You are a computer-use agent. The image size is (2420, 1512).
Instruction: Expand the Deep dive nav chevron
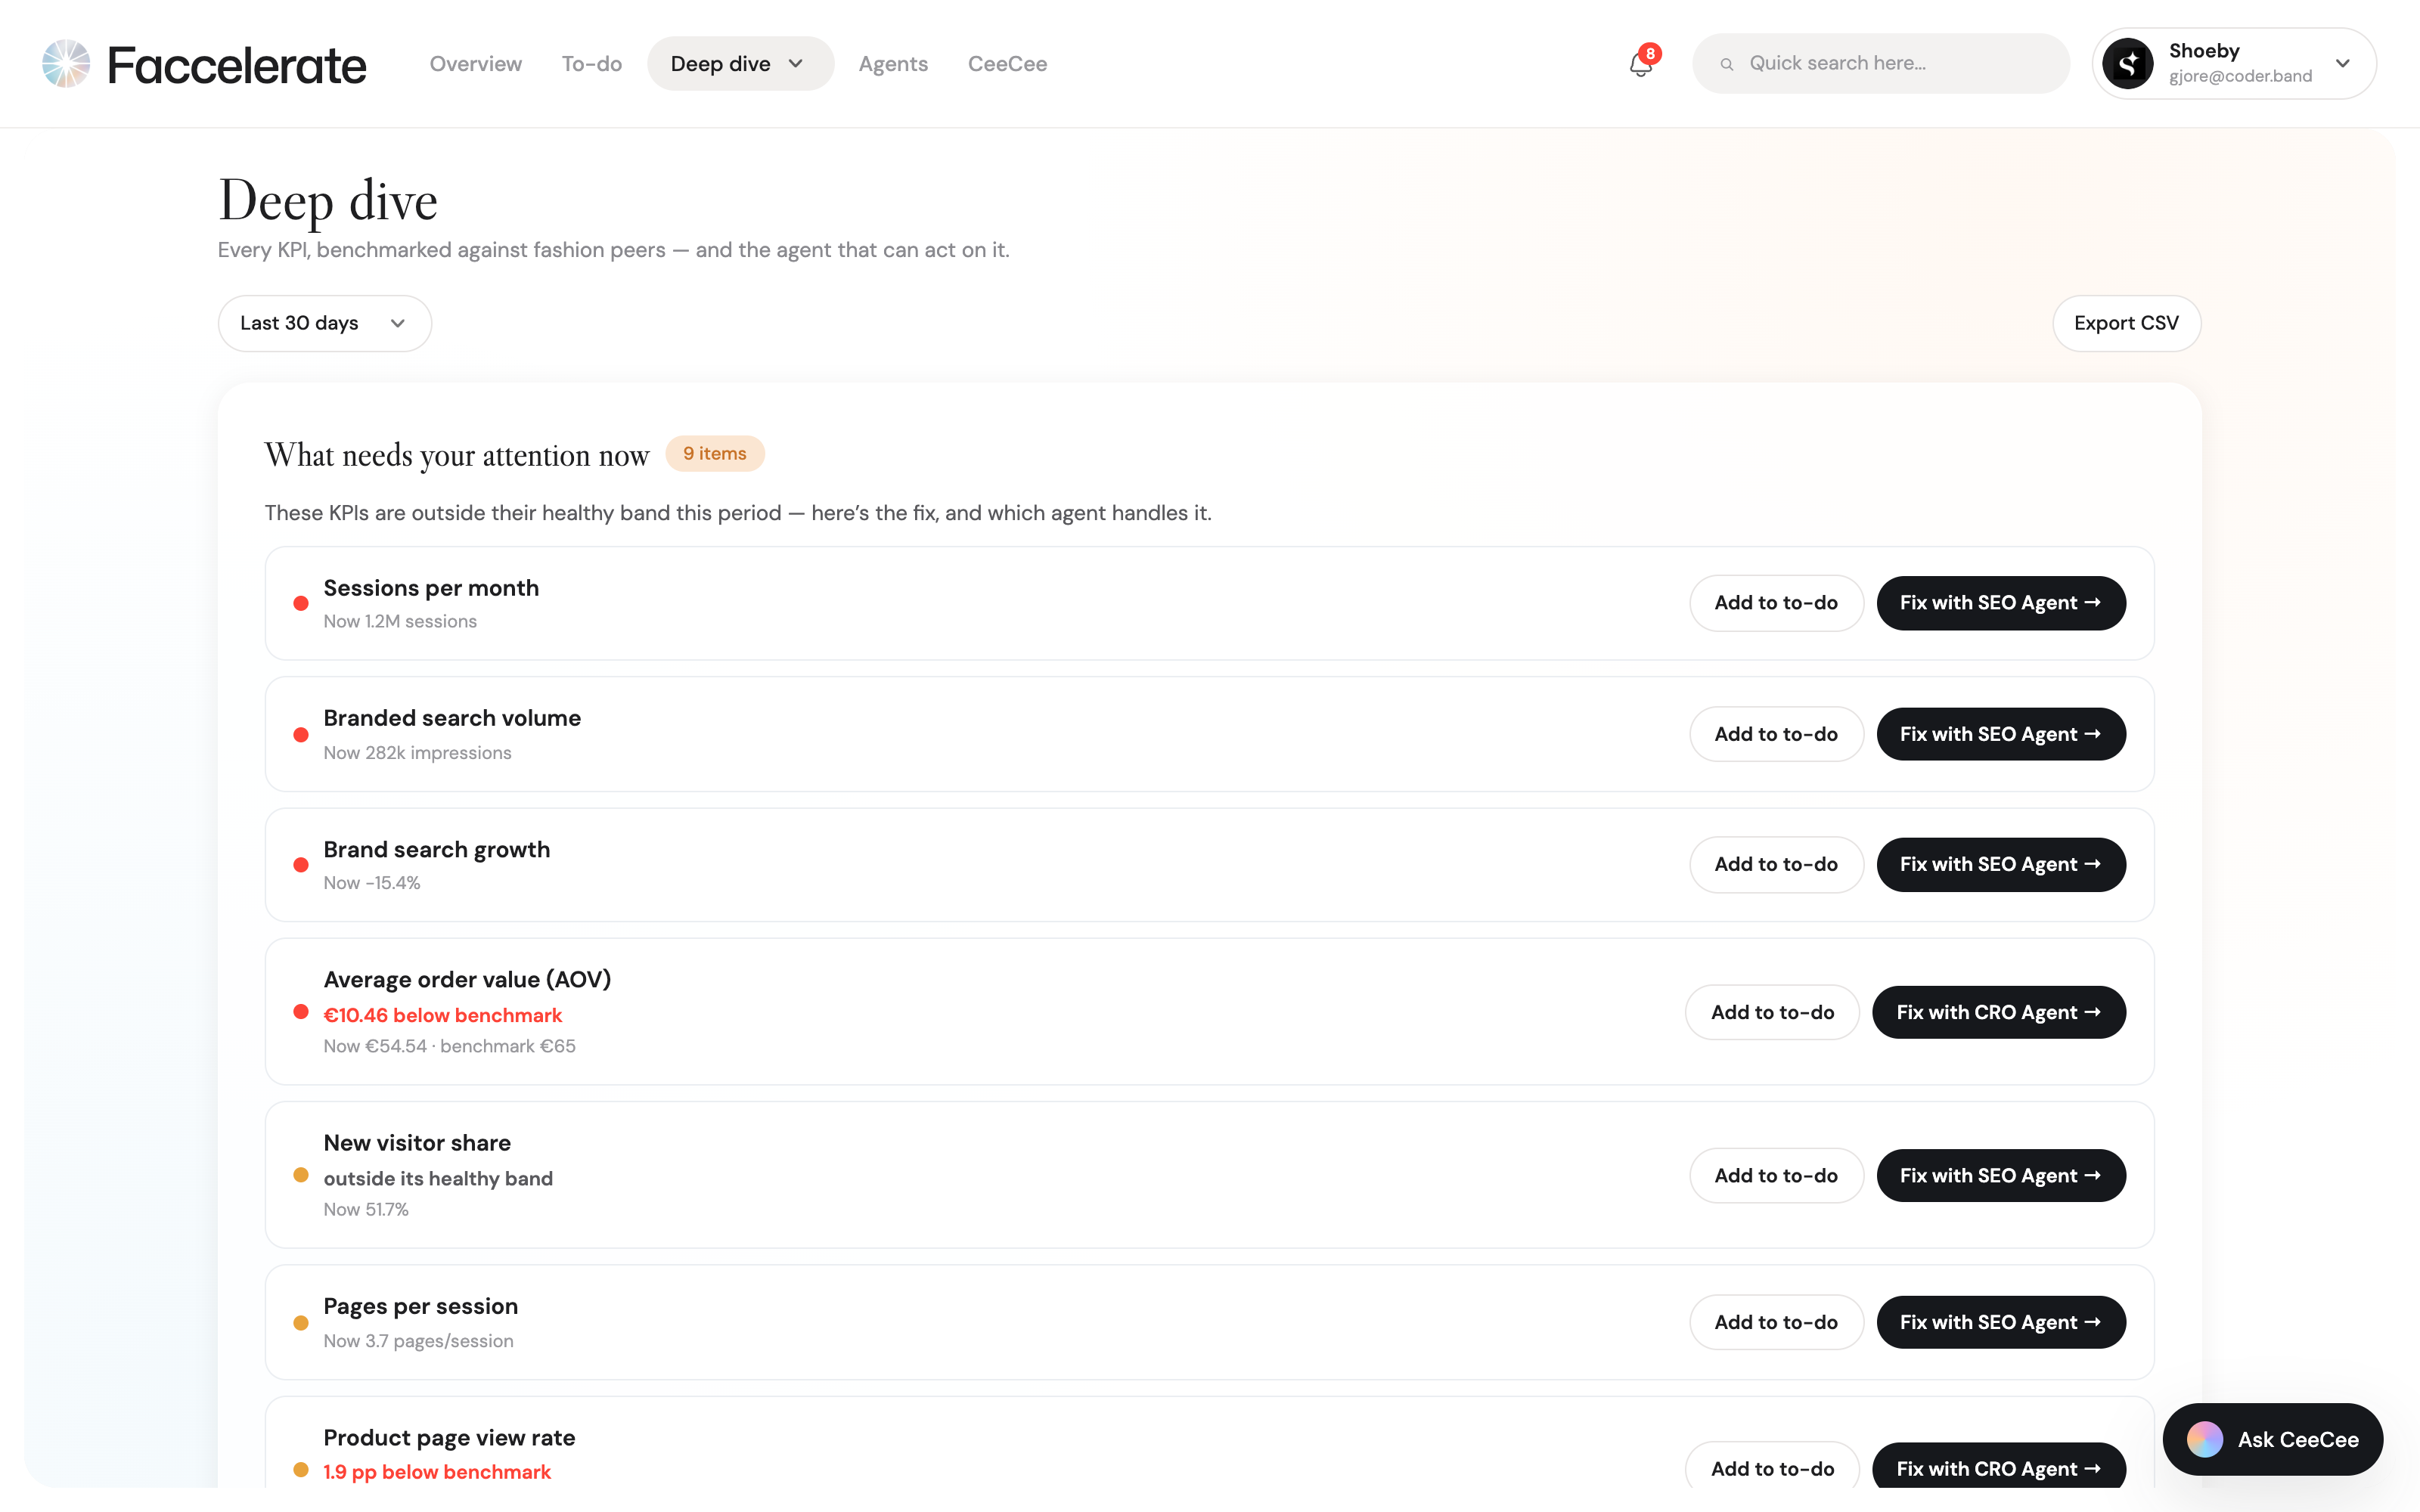[x=796, y=64]
